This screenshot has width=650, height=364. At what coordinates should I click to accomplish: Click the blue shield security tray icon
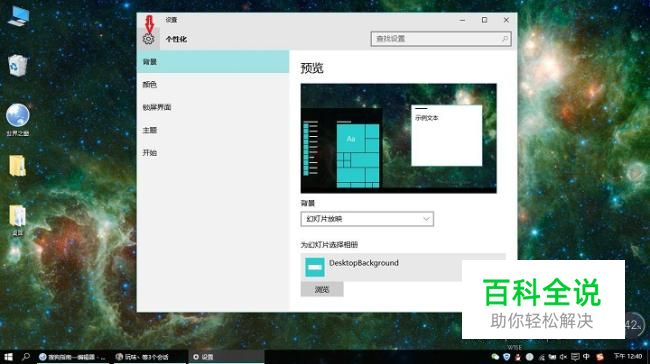click(x=507, y=357)
